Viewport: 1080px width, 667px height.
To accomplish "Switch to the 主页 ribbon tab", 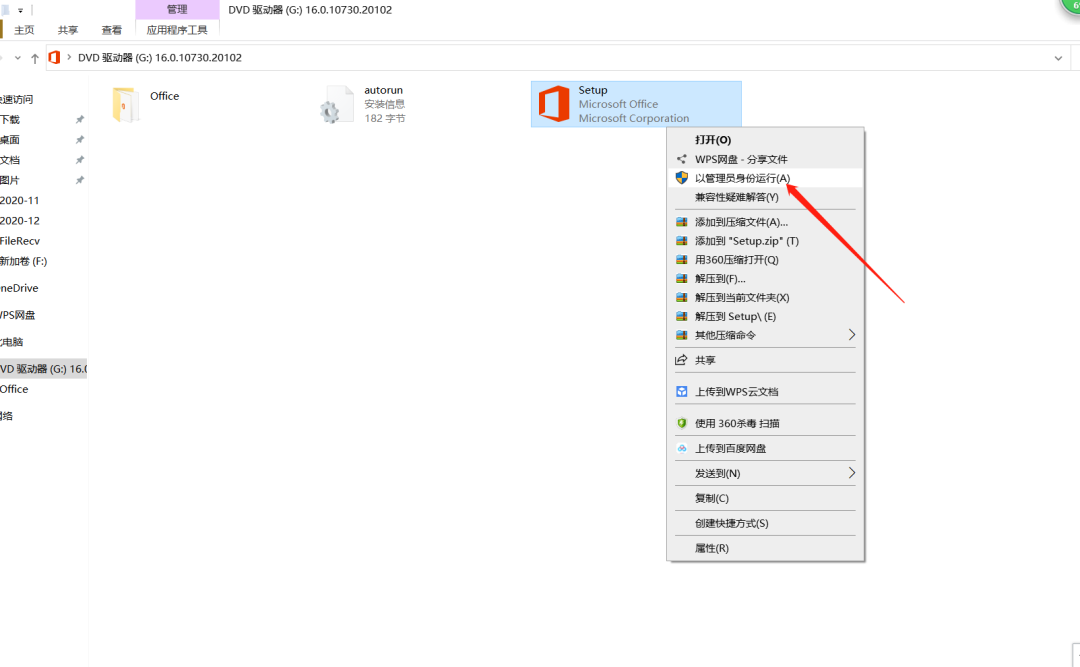I will 24,30.
